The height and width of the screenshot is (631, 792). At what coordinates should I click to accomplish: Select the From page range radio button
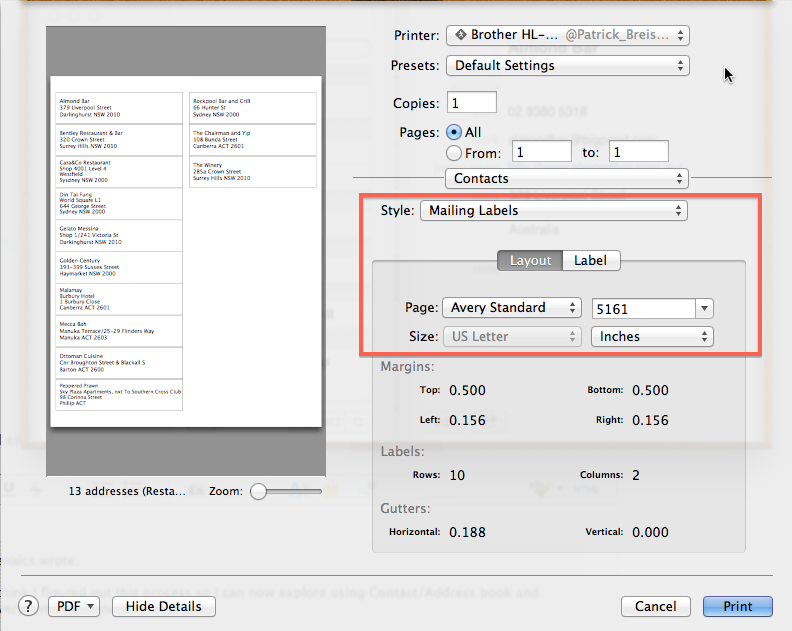pyautogui.click(x=454, y=153)
